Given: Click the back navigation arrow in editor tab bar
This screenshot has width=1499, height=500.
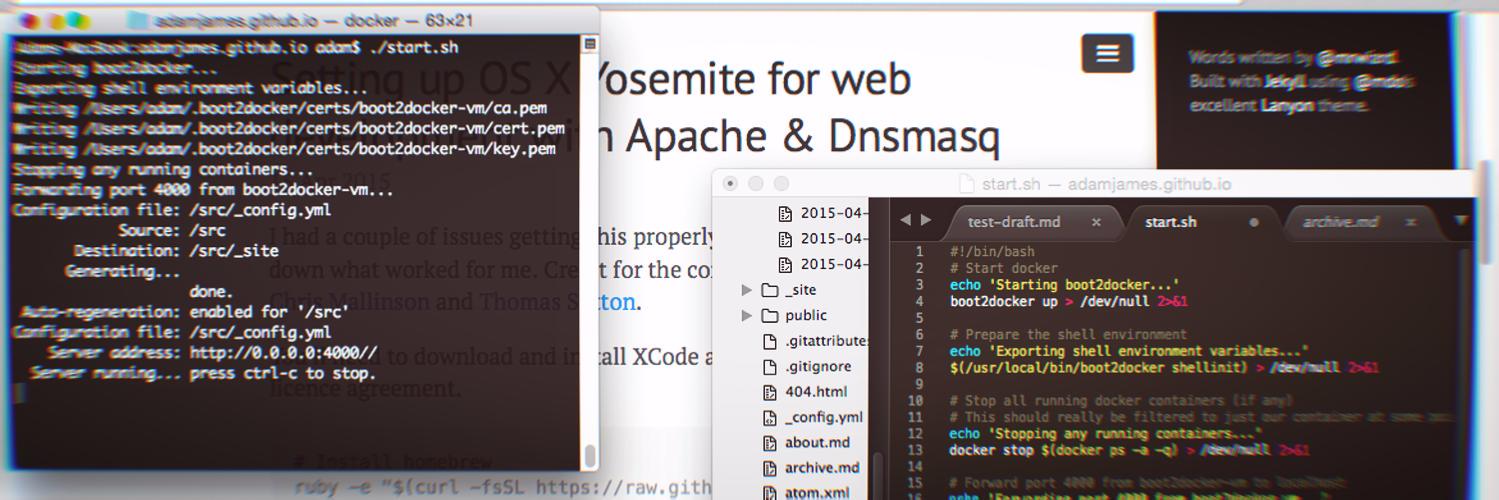Looking at the screenshot, I should [x=905, y=220].
